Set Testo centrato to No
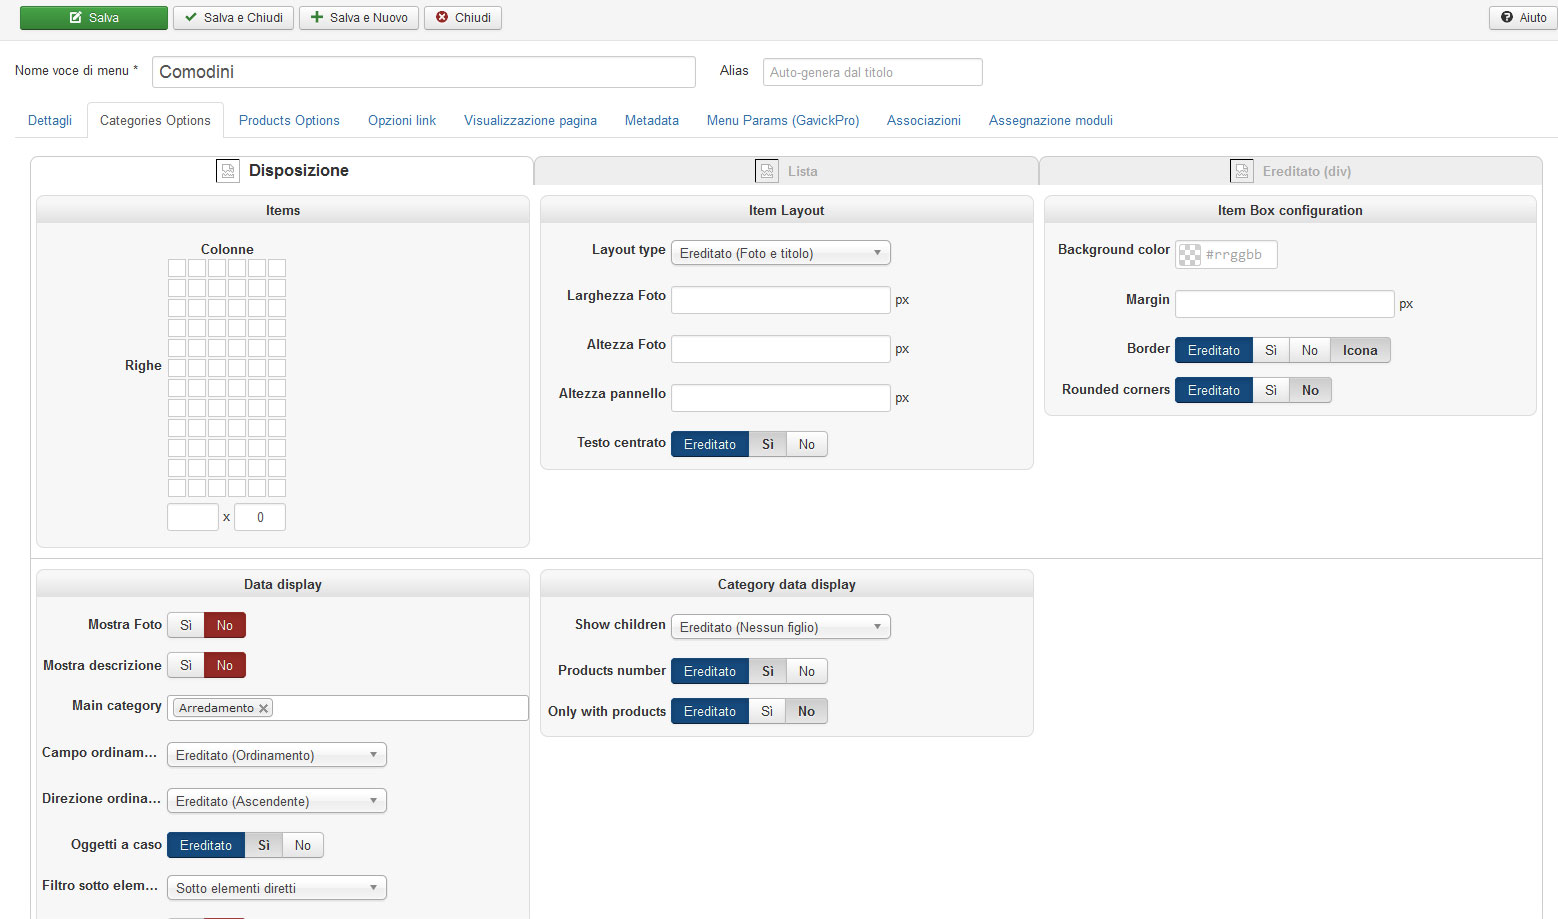1558x919 pixels. point(807,444)
